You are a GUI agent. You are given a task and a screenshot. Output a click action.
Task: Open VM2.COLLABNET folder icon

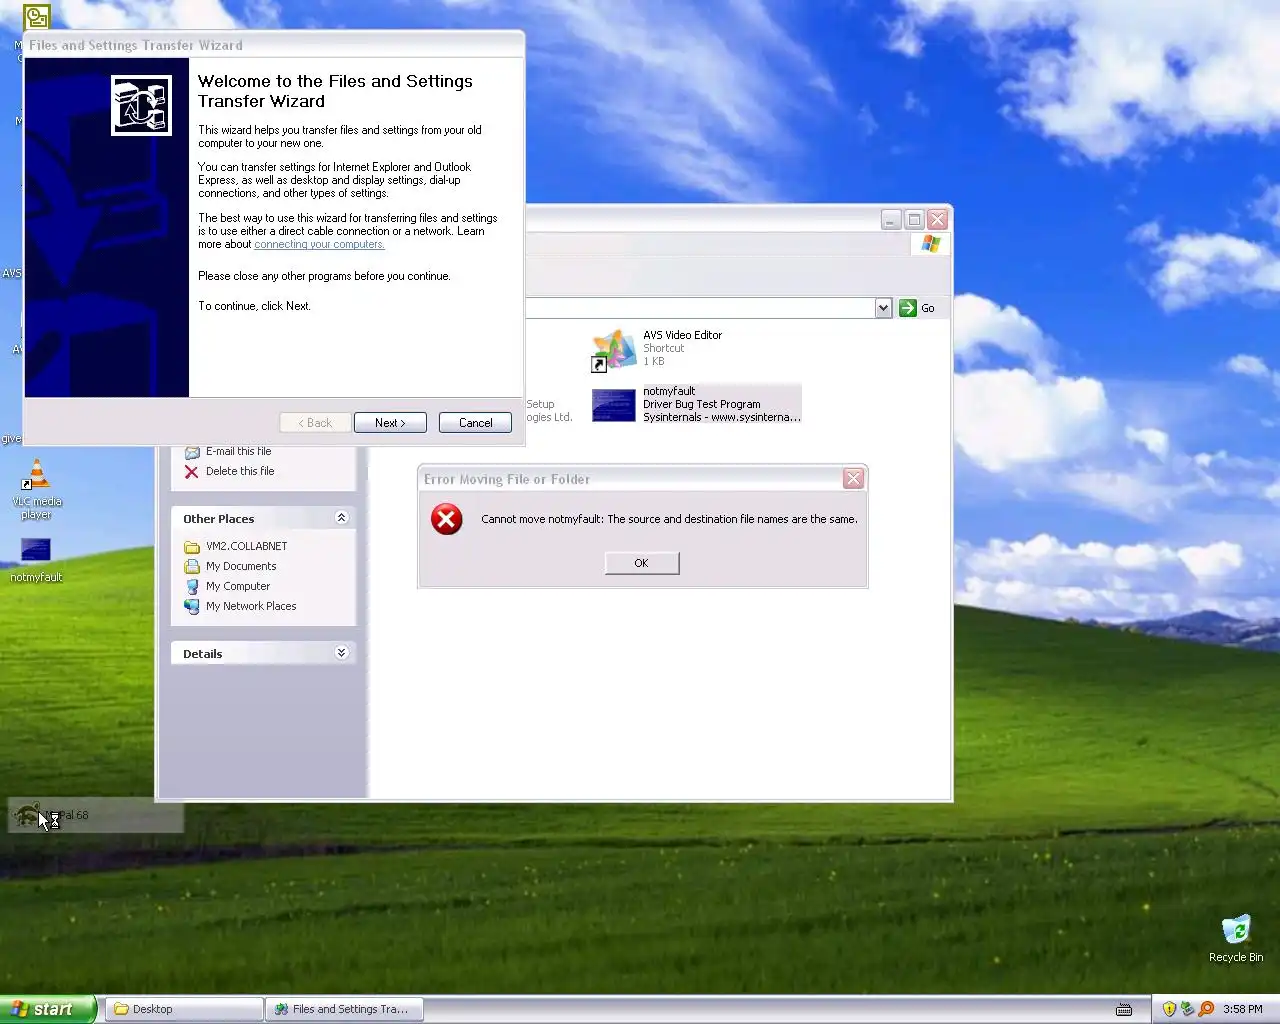click(x=192, y=547)
